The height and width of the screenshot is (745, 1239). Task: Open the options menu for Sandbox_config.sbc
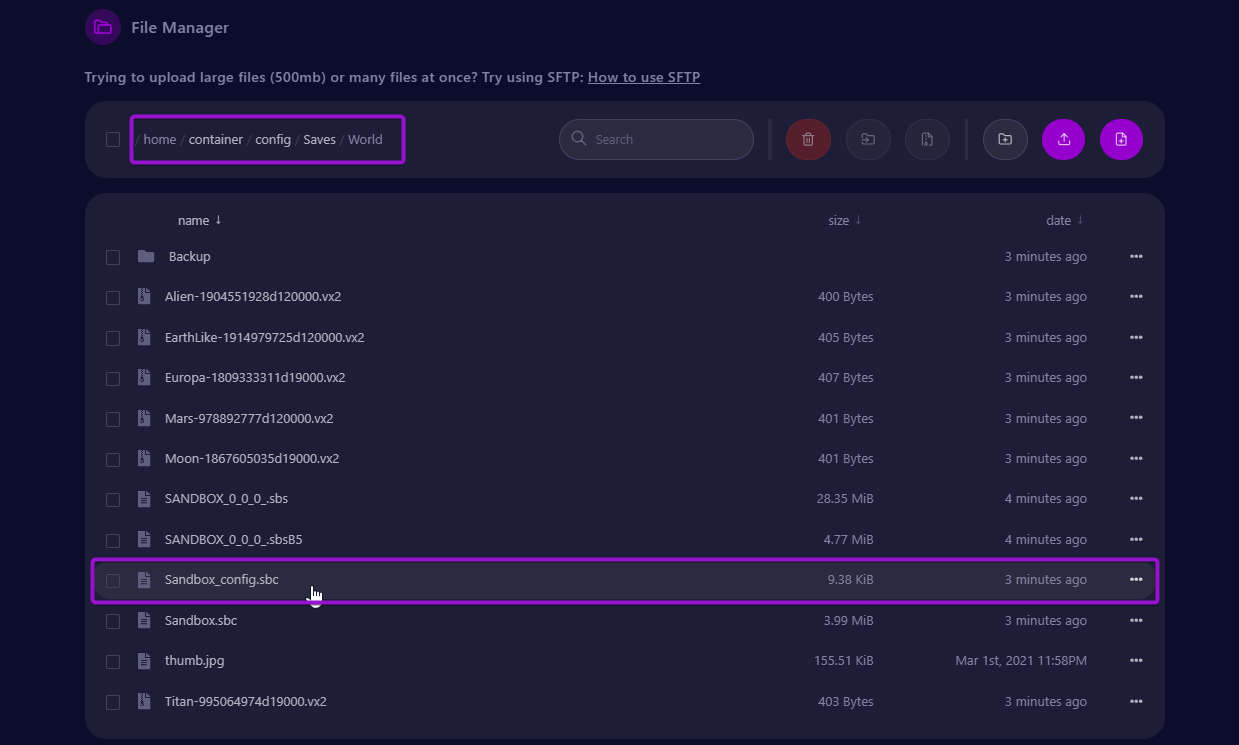point(1135,579)
